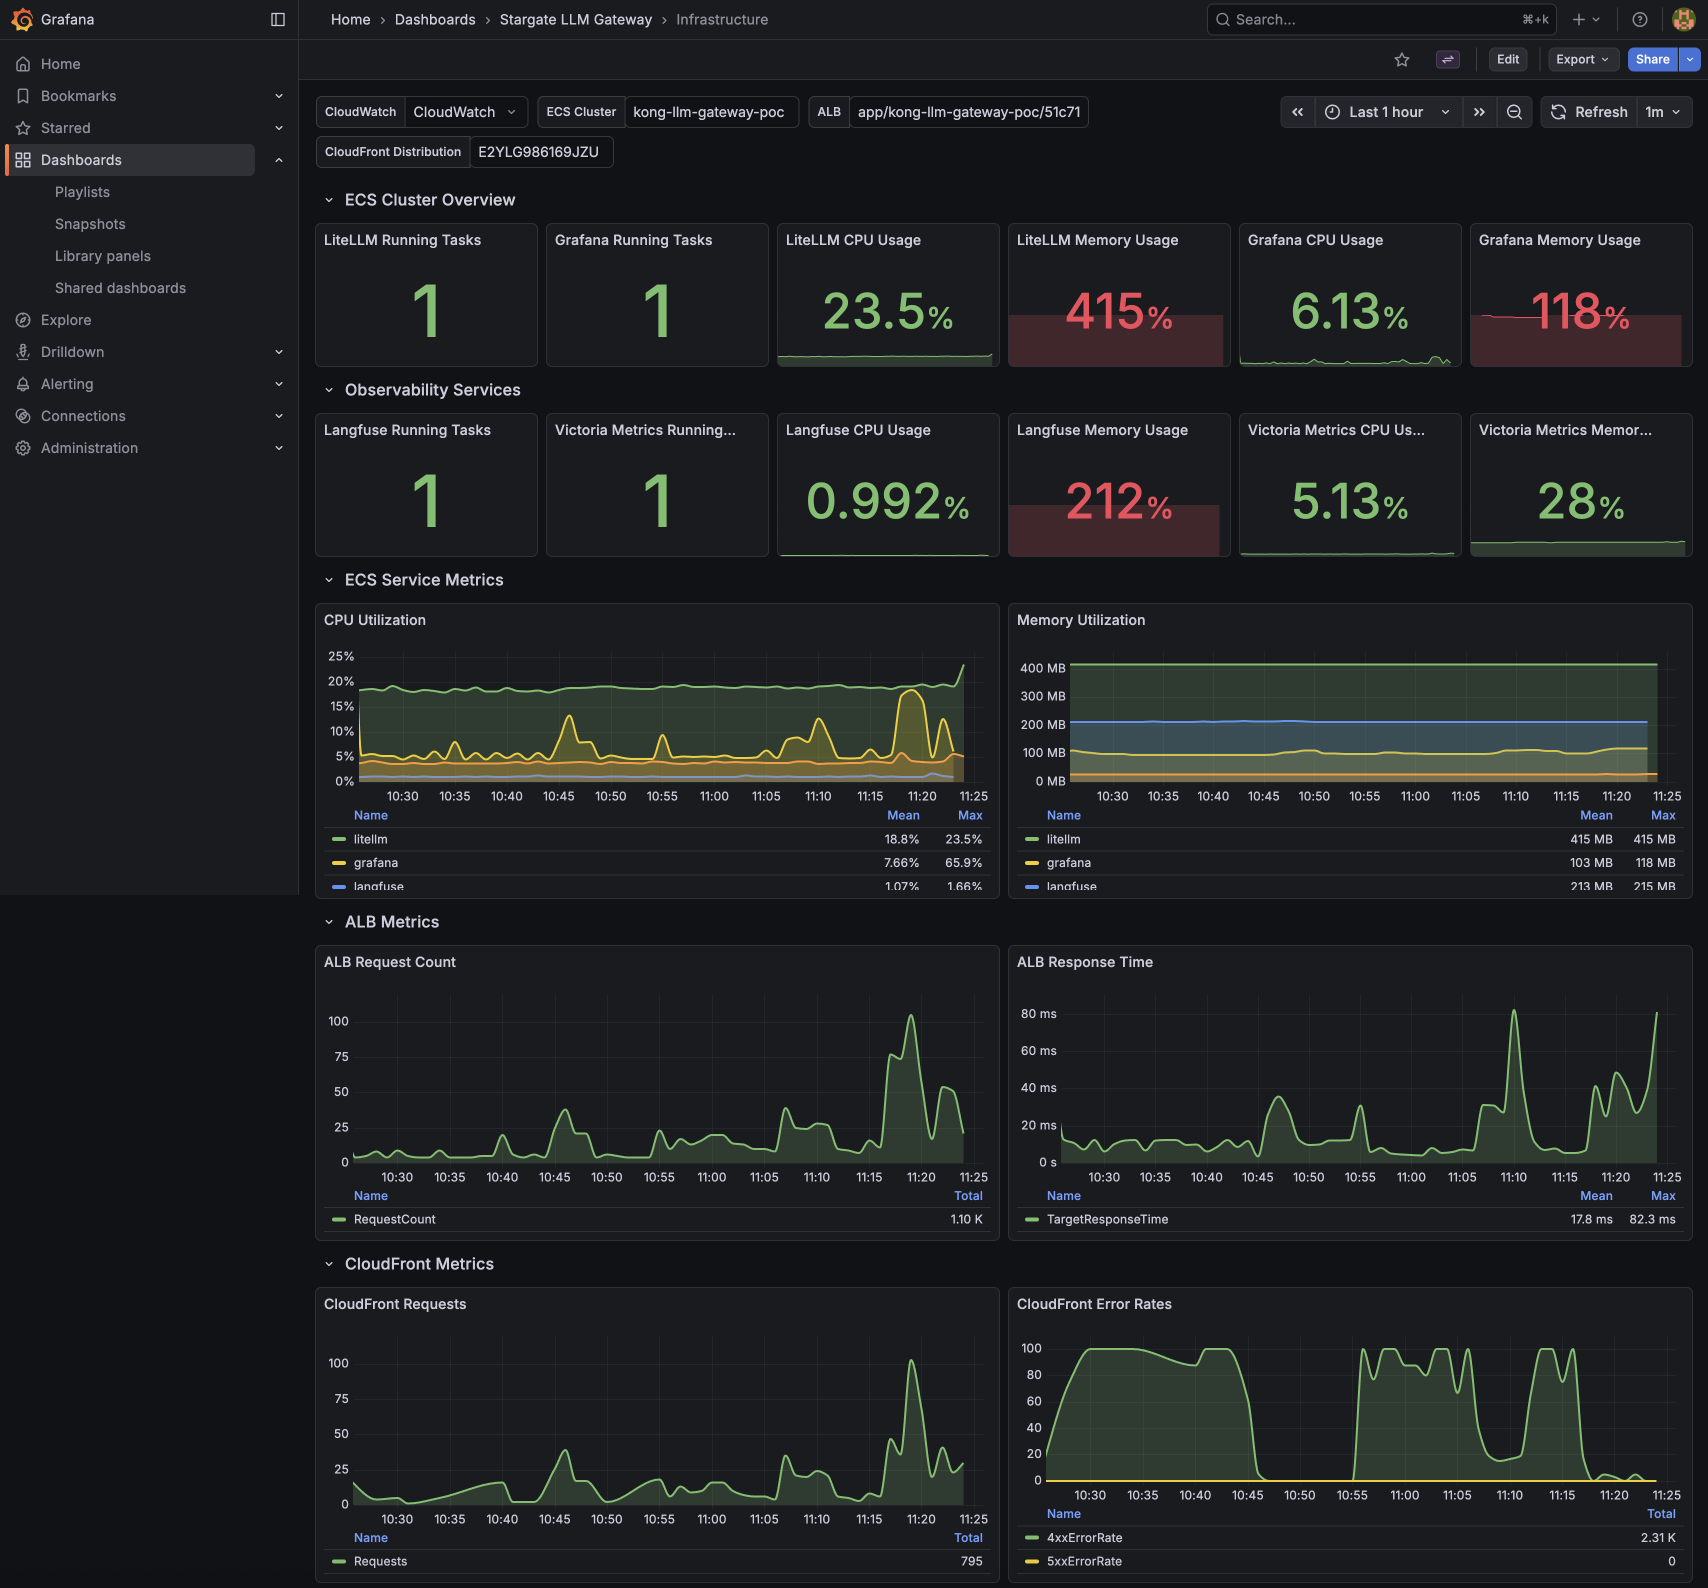Toggle litellm series in Memory Utilization legend
The height and width of the screenshot is (1588, 1708).
[x=1064, y=839]
